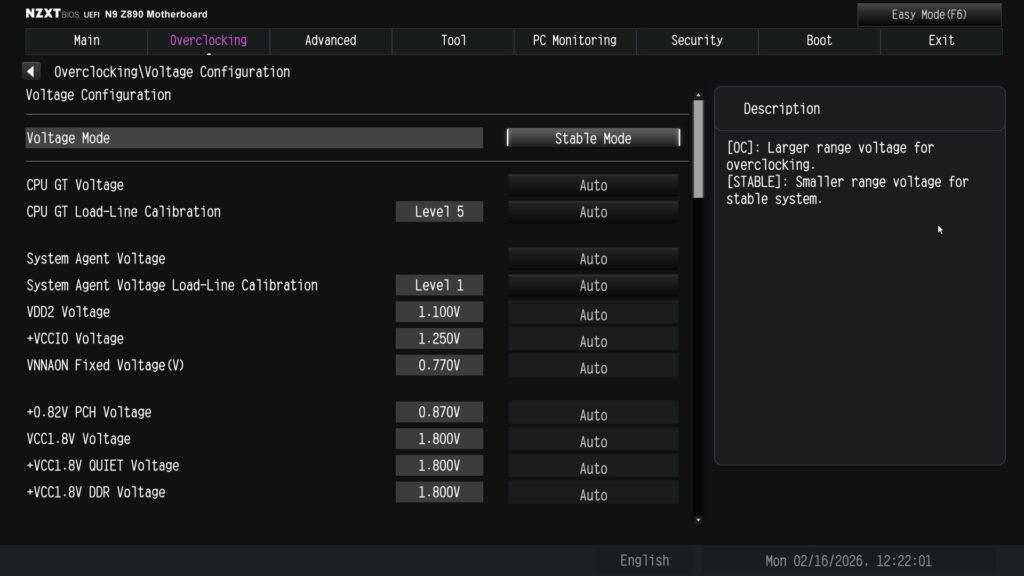Expand CPU GT Load-Line Calibration Auto option
Screen dimensions: 1024x576
pos(593,212)
